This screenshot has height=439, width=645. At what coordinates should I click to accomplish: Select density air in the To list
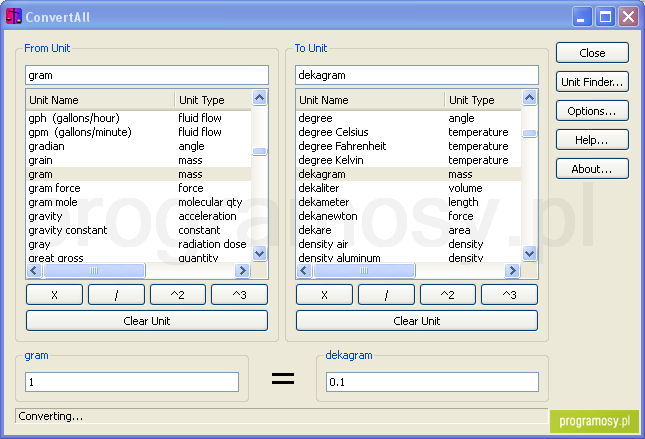(x=408, y=244)
